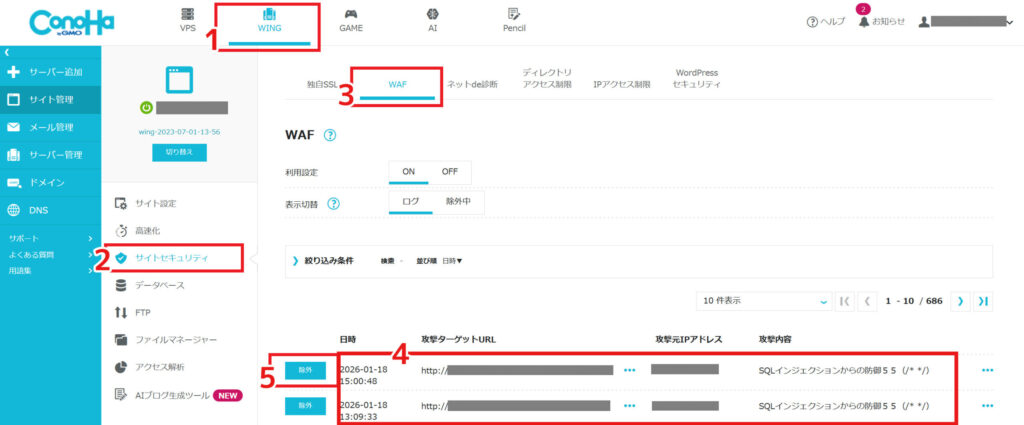This screenshot has height=425, width=1024.
Task: Click the 切り替え server switch button
Action: click(179, 152)
